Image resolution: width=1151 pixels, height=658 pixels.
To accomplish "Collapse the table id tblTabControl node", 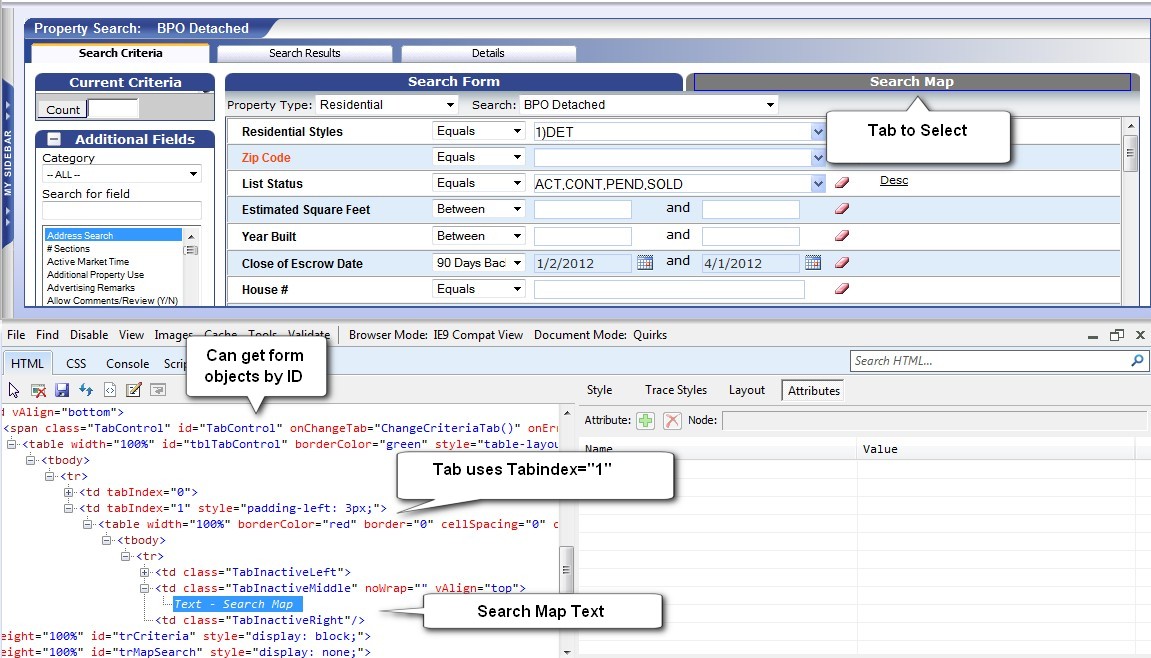I will point(12,444).
